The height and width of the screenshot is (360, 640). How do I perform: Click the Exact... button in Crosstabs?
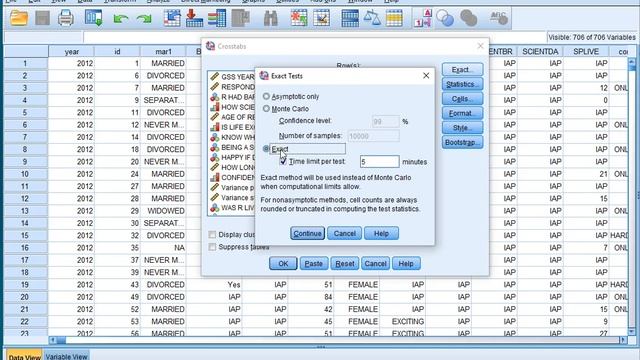click(x=462, y=69)
